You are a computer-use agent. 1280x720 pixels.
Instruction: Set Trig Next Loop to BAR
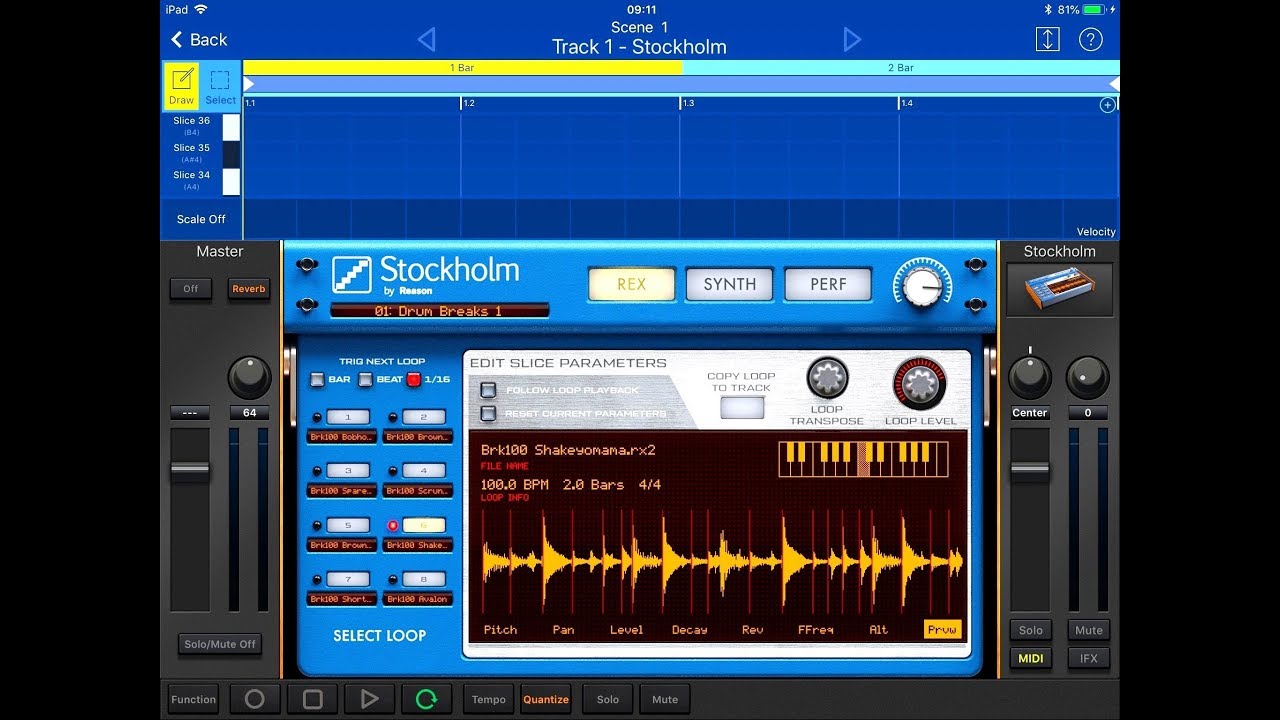(x=317, y=379)
